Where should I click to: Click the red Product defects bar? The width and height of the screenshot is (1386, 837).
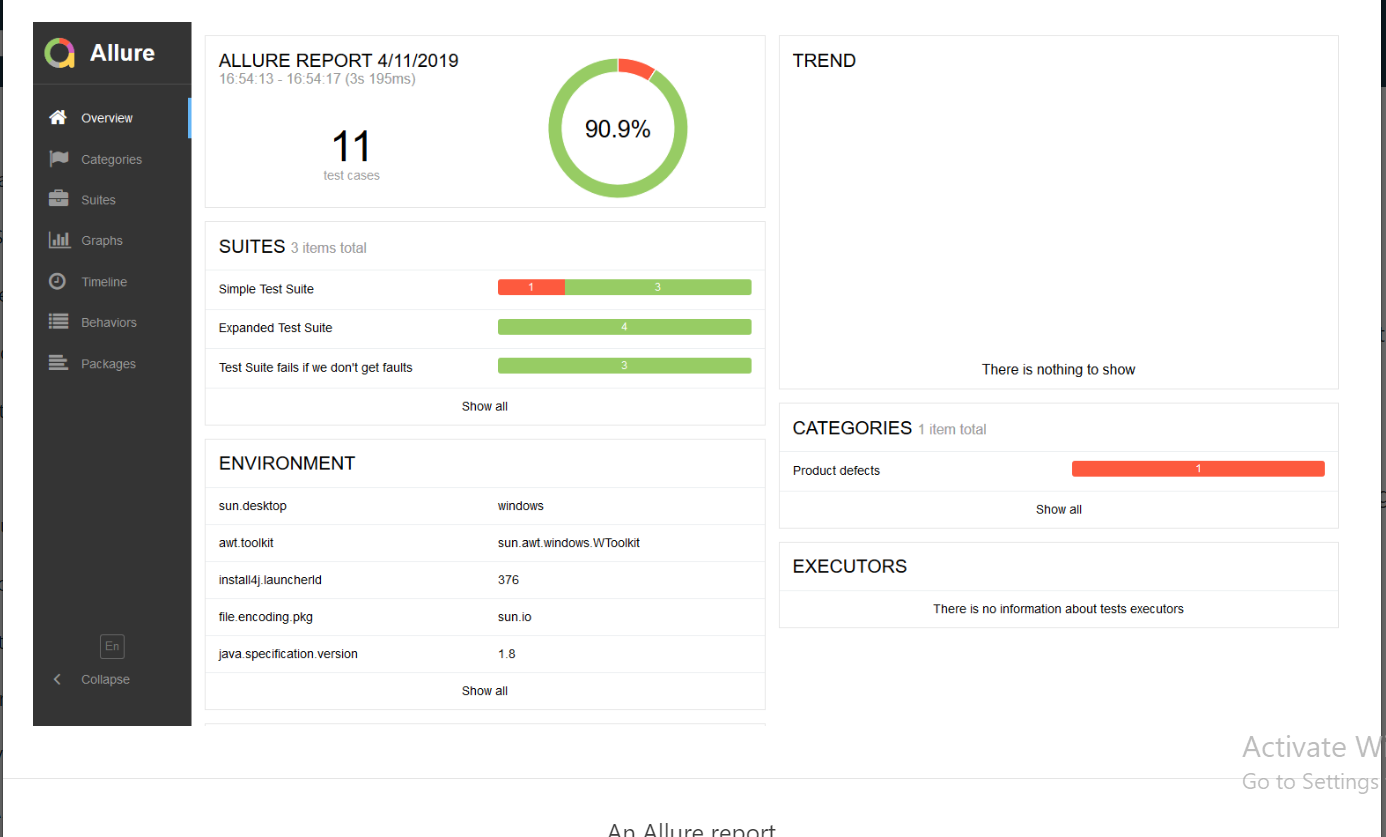pyautogui.click(x=1198, y=469)
